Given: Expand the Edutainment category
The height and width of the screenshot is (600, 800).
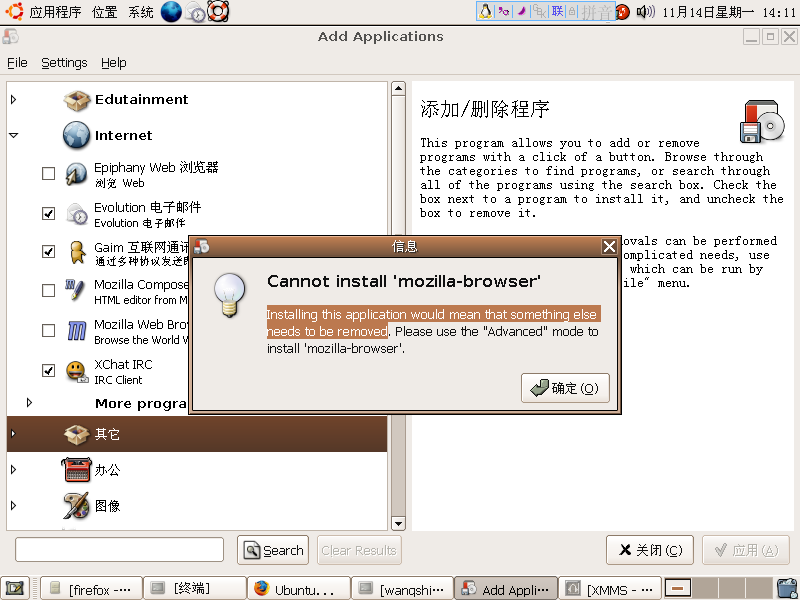Looking at the screenshot, I should pos(14,99).
